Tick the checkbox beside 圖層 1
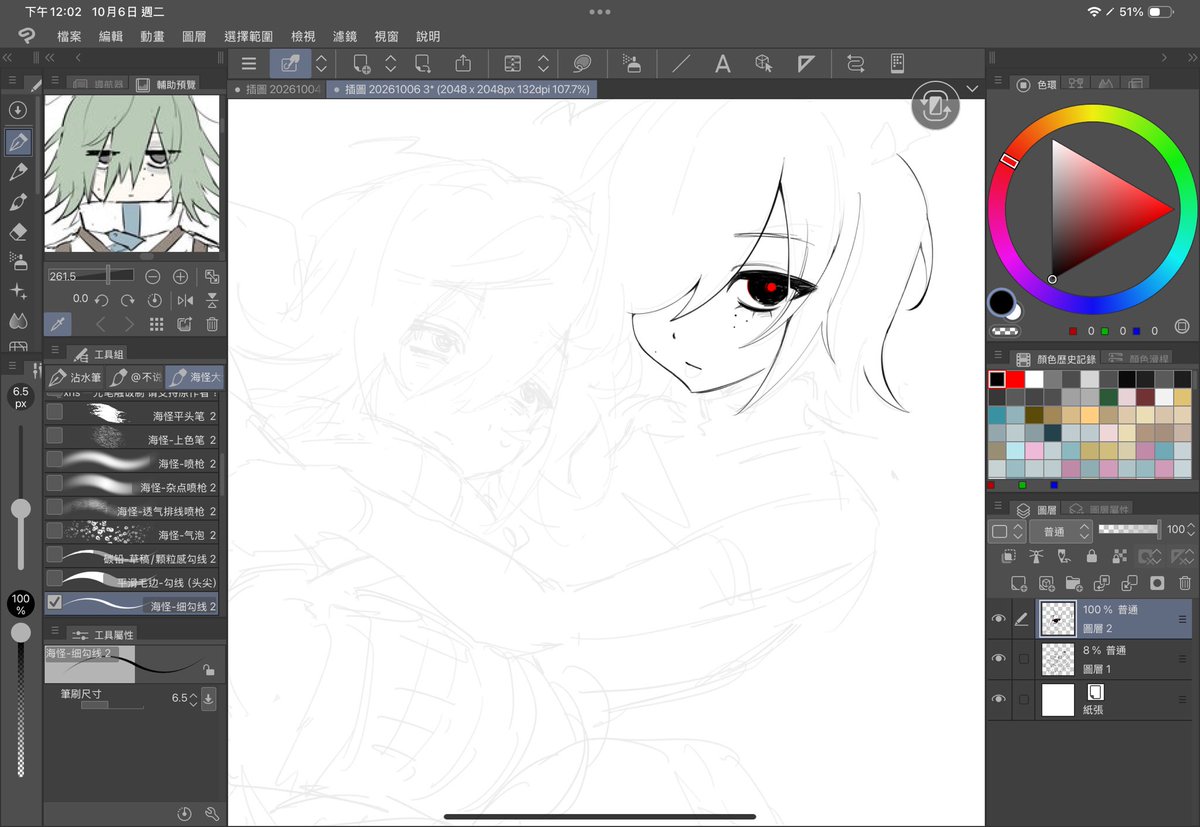Viewport: 1200px width, 827px height. (x=1023, y=659)
